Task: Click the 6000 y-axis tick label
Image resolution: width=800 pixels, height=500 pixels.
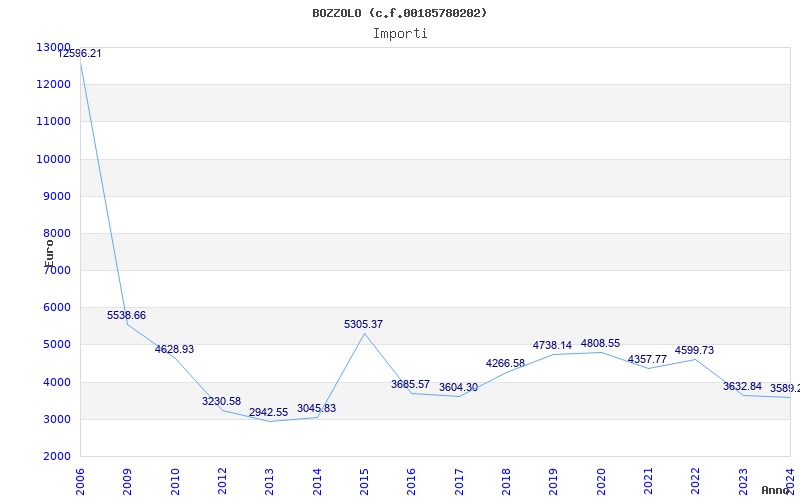Action: click(56, 308)
